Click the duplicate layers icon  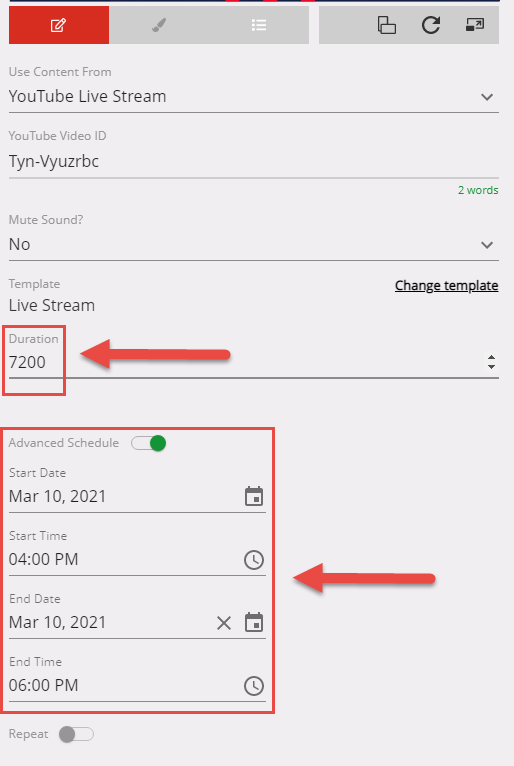[386, 25]
